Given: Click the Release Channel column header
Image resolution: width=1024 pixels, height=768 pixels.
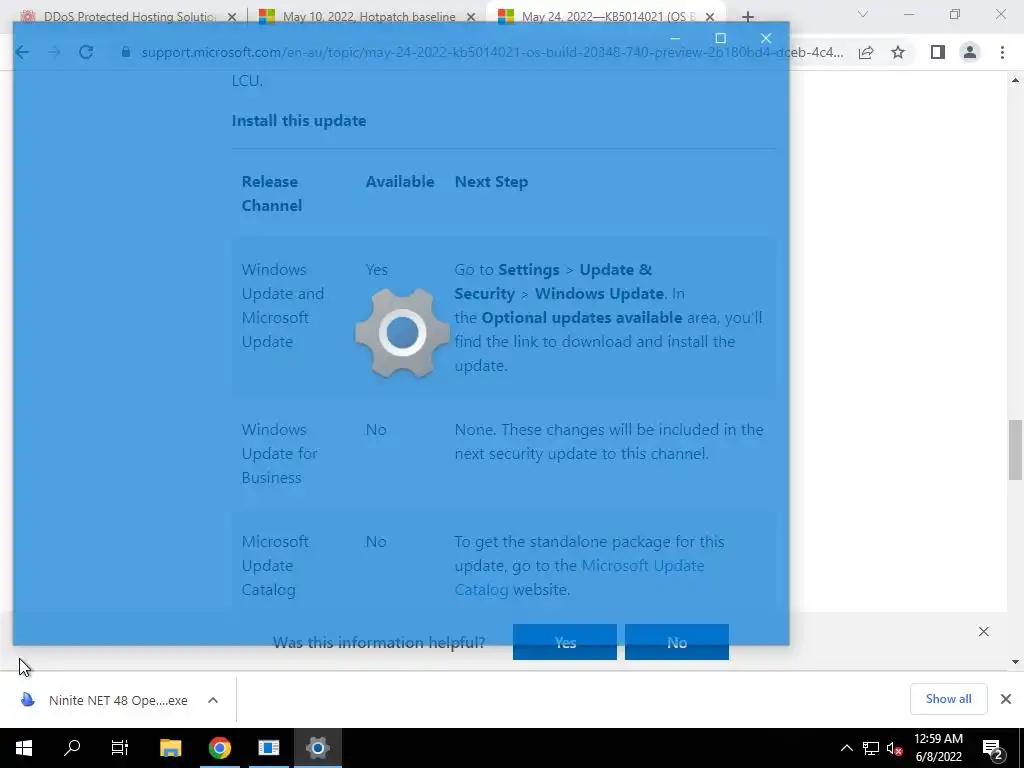Looking at the screenshot, I should (272, 193).
